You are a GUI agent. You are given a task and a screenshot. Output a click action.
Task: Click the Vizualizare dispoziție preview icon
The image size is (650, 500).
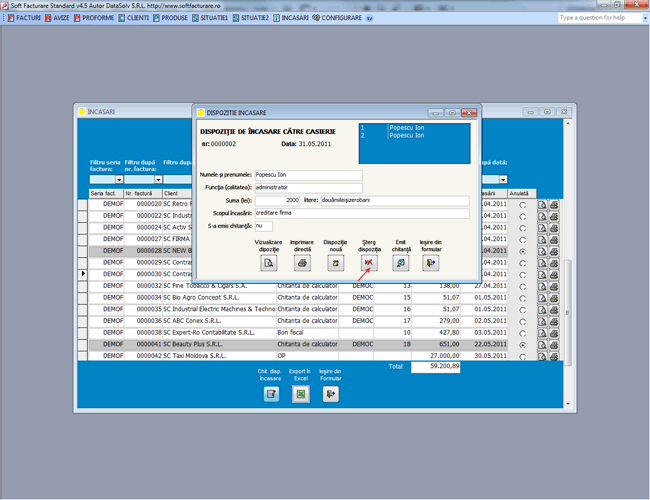point(269,263)
